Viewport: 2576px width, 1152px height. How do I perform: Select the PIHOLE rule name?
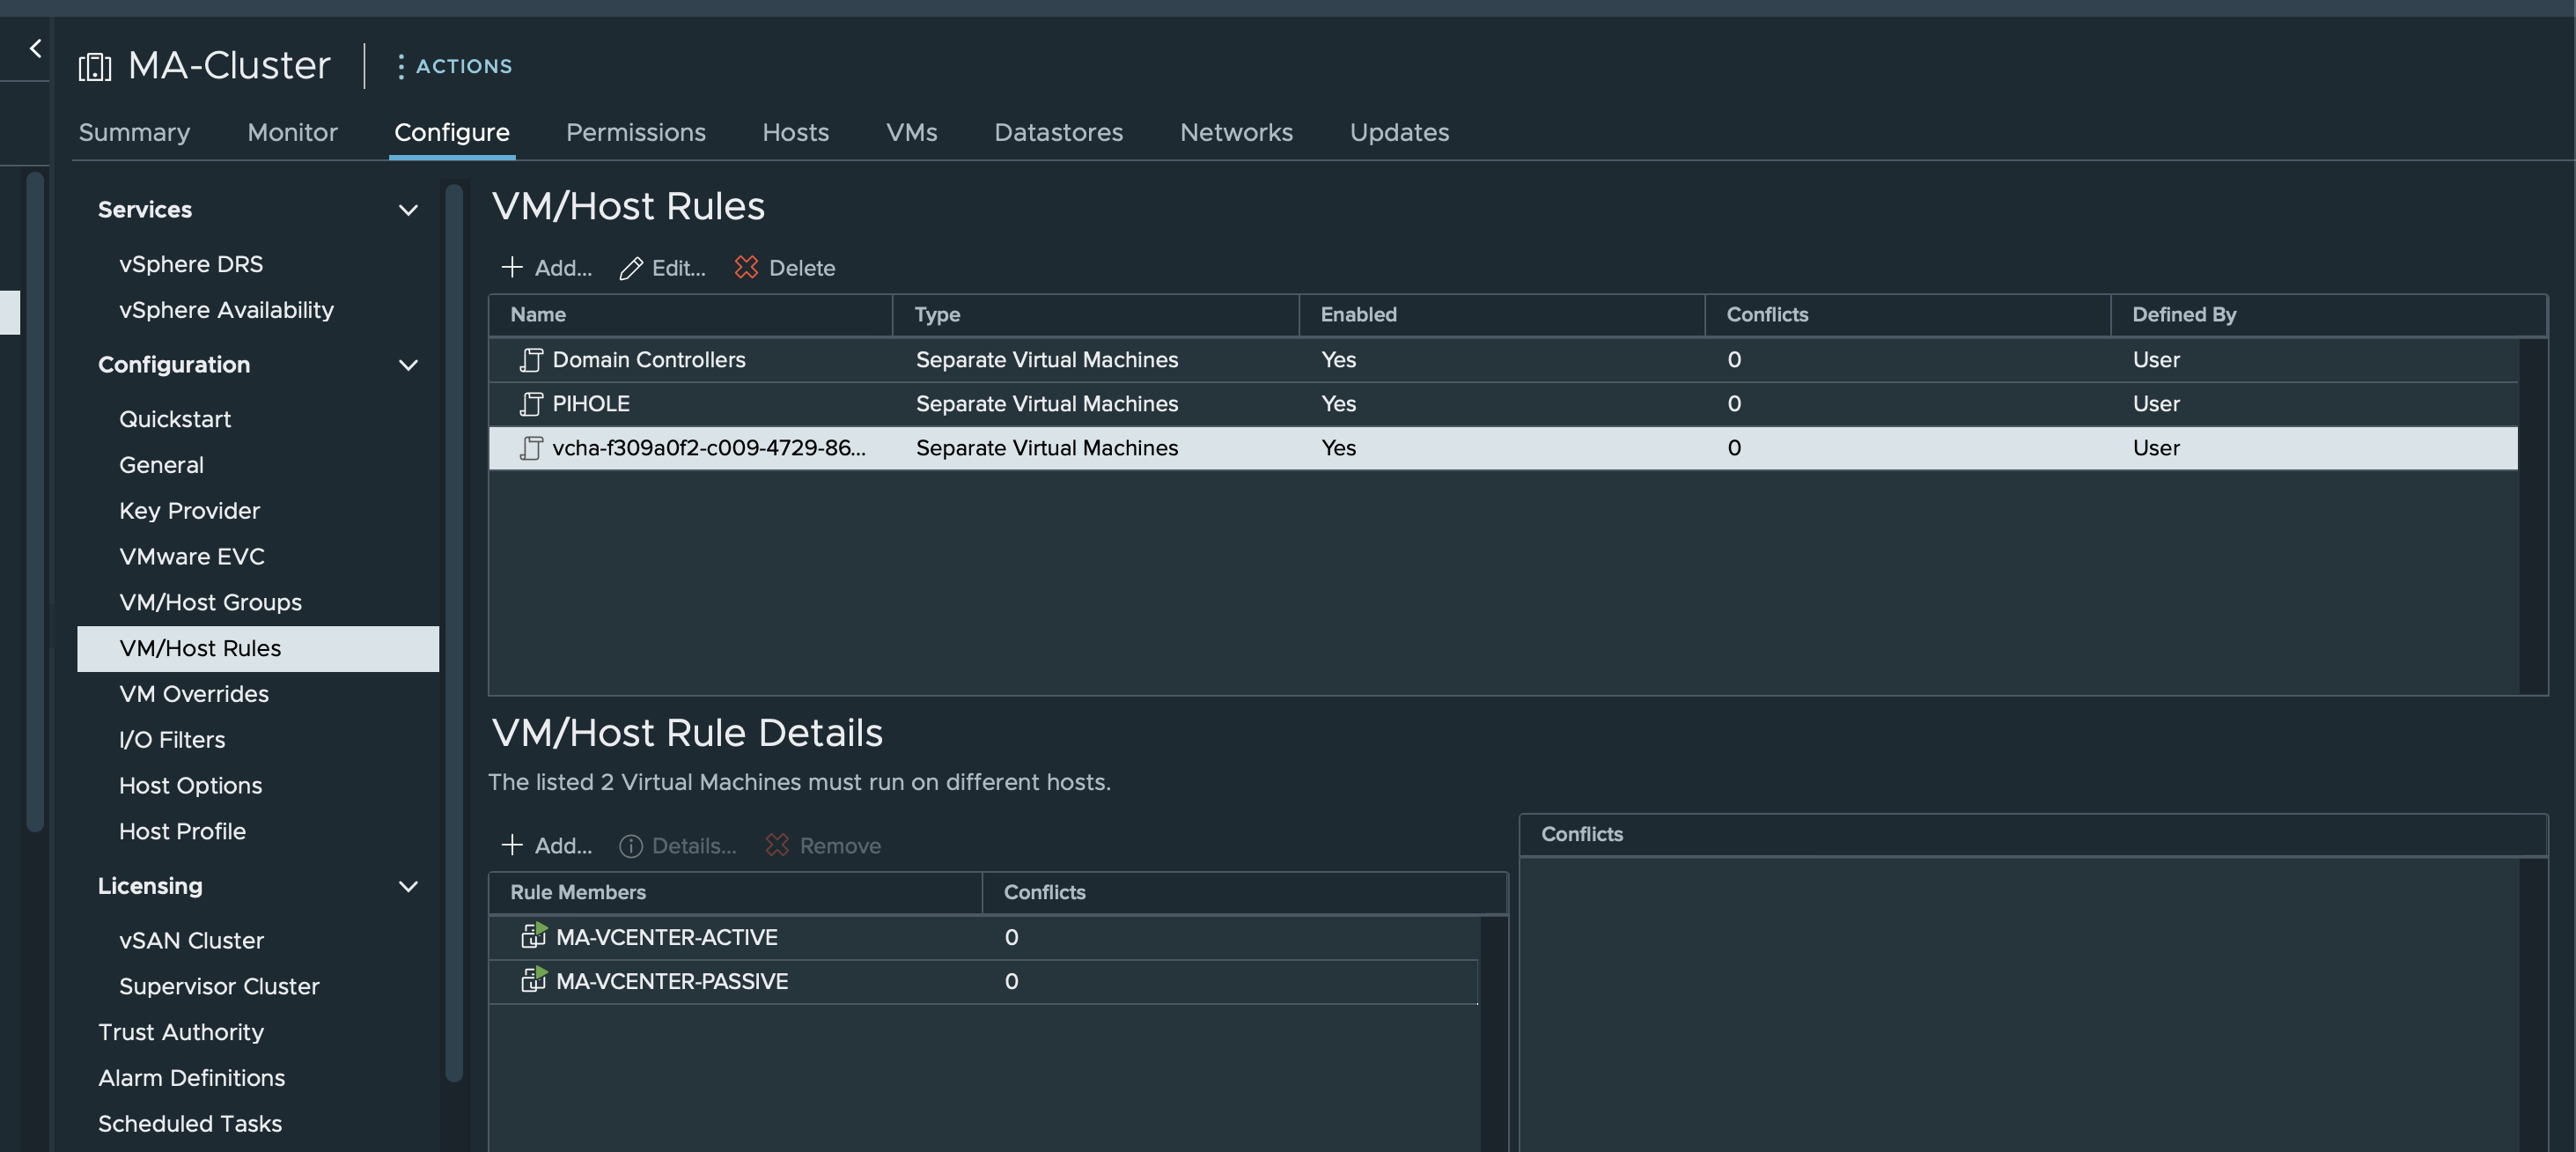pyautogui.click(x=591, y=404)
